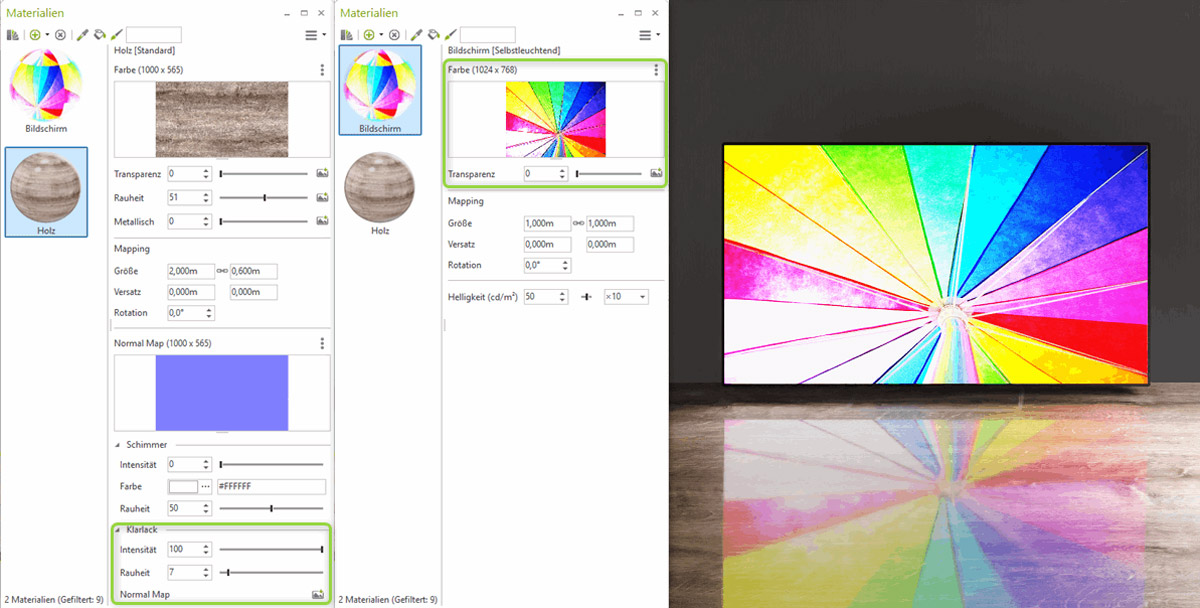Load Klarlack Normal Map texture
Screen dimensions: 1200x608
coord(318,594)
